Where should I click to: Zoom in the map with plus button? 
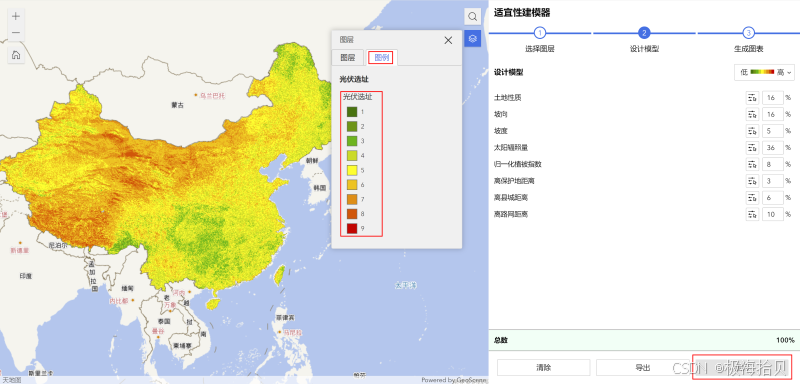pos(16,16)
